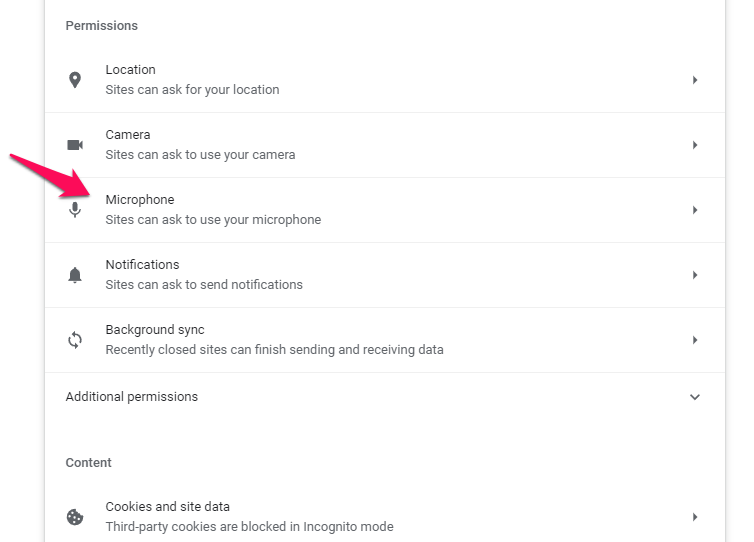Screen dimensions: 754x542
Task: Open Location permission via its arrow
Action: pyautogui.click(x=695, y=80)
